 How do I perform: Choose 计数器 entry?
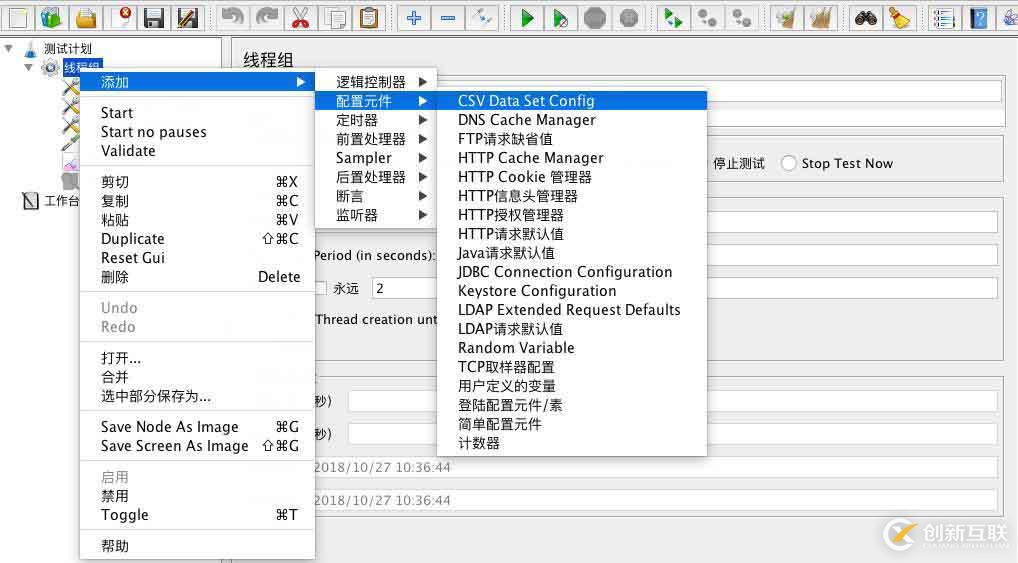572,443
